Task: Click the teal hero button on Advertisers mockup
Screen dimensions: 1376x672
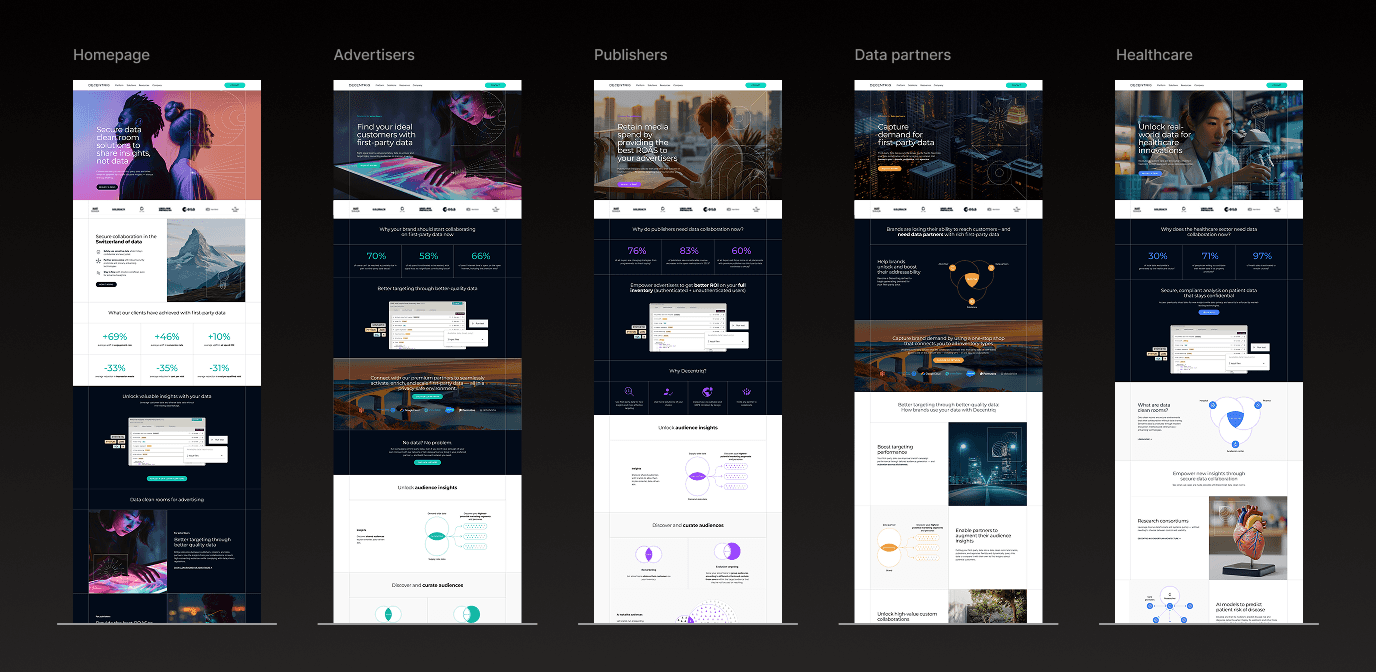Action: 367,163
